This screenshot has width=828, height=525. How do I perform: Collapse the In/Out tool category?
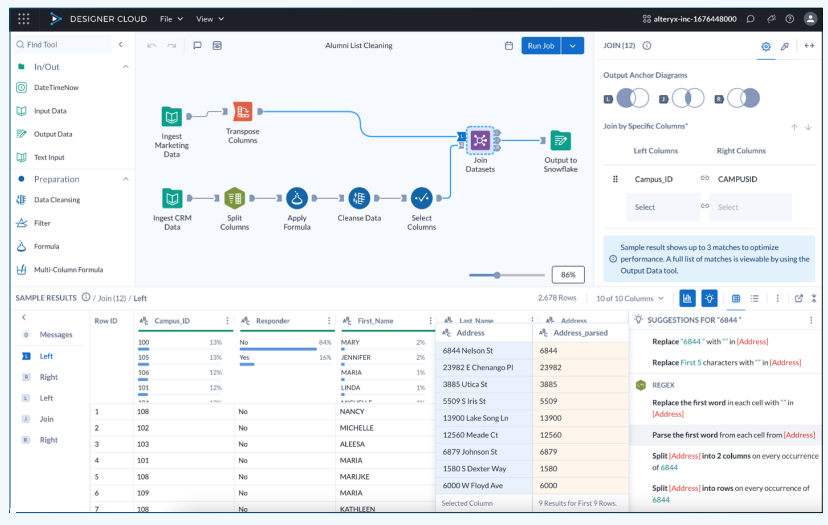[x=126, y=67]
